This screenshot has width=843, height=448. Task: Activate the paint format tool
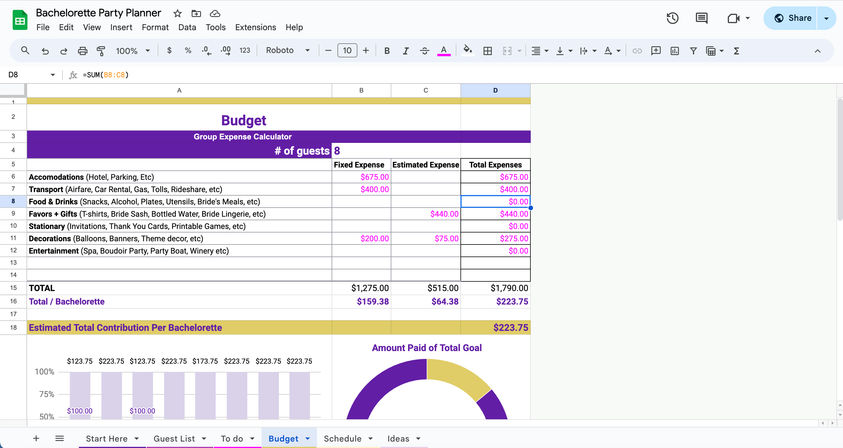(101, 51)
